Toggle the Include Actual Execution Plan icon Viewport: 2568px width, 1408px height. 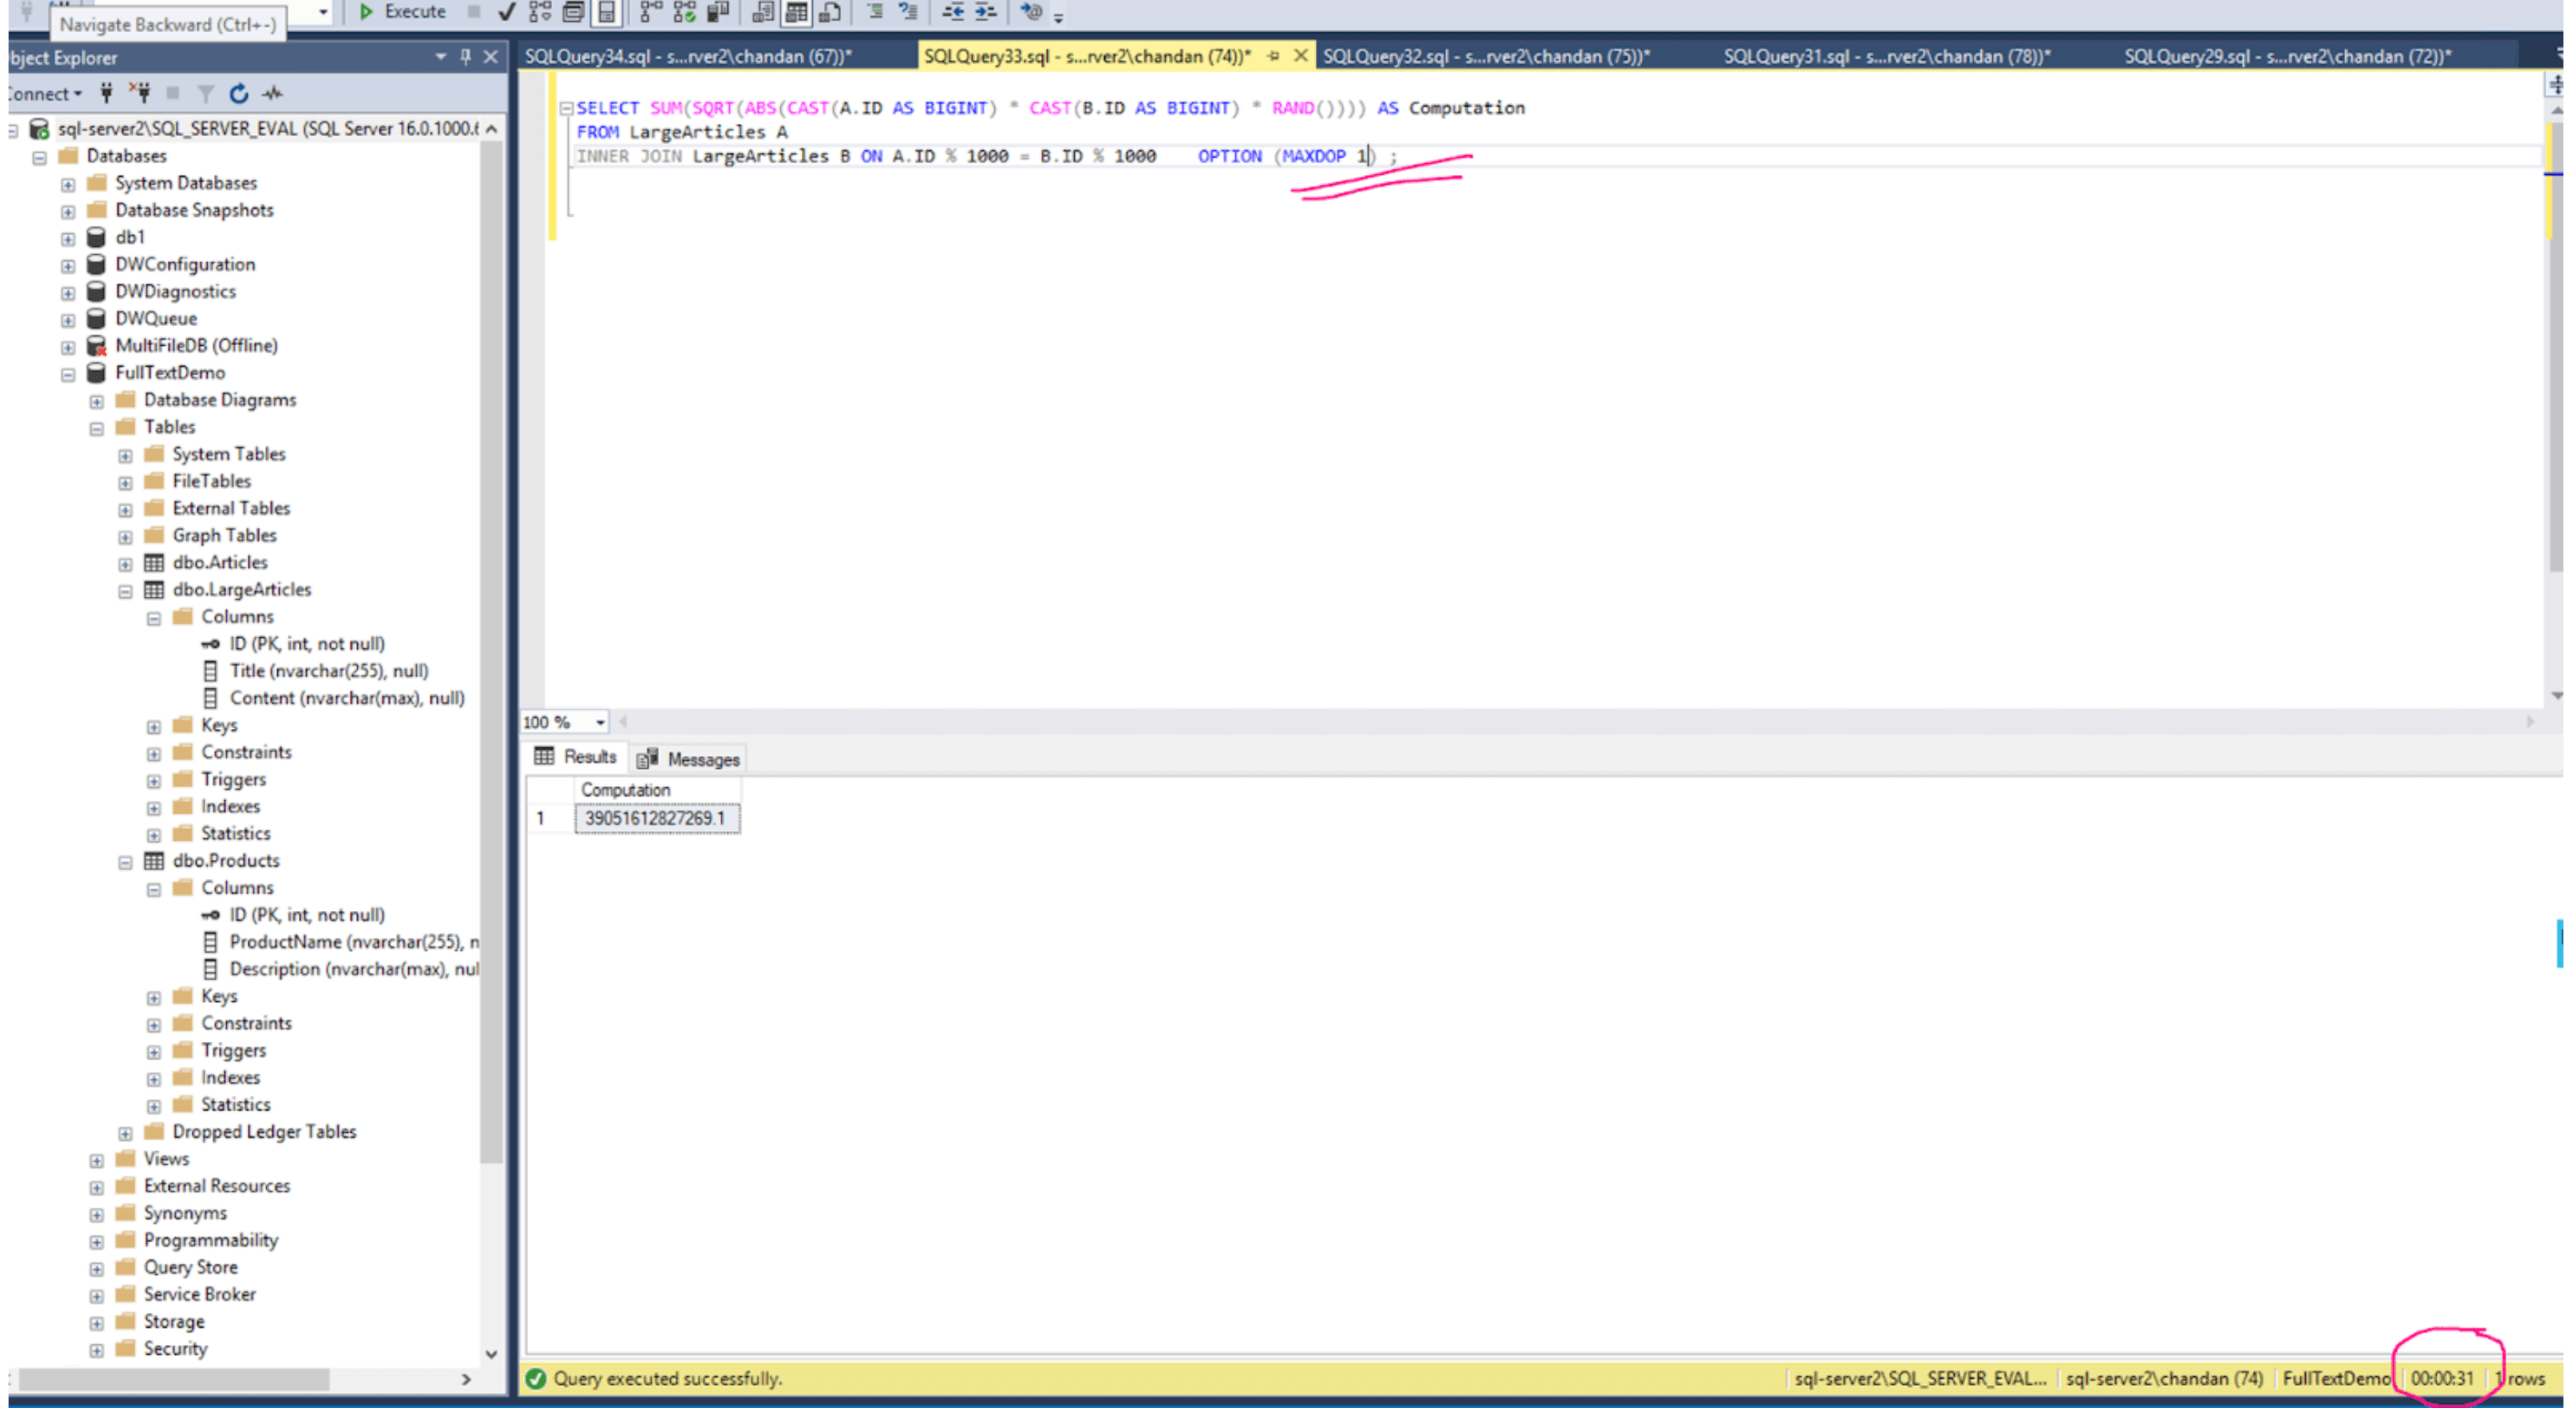651,12
